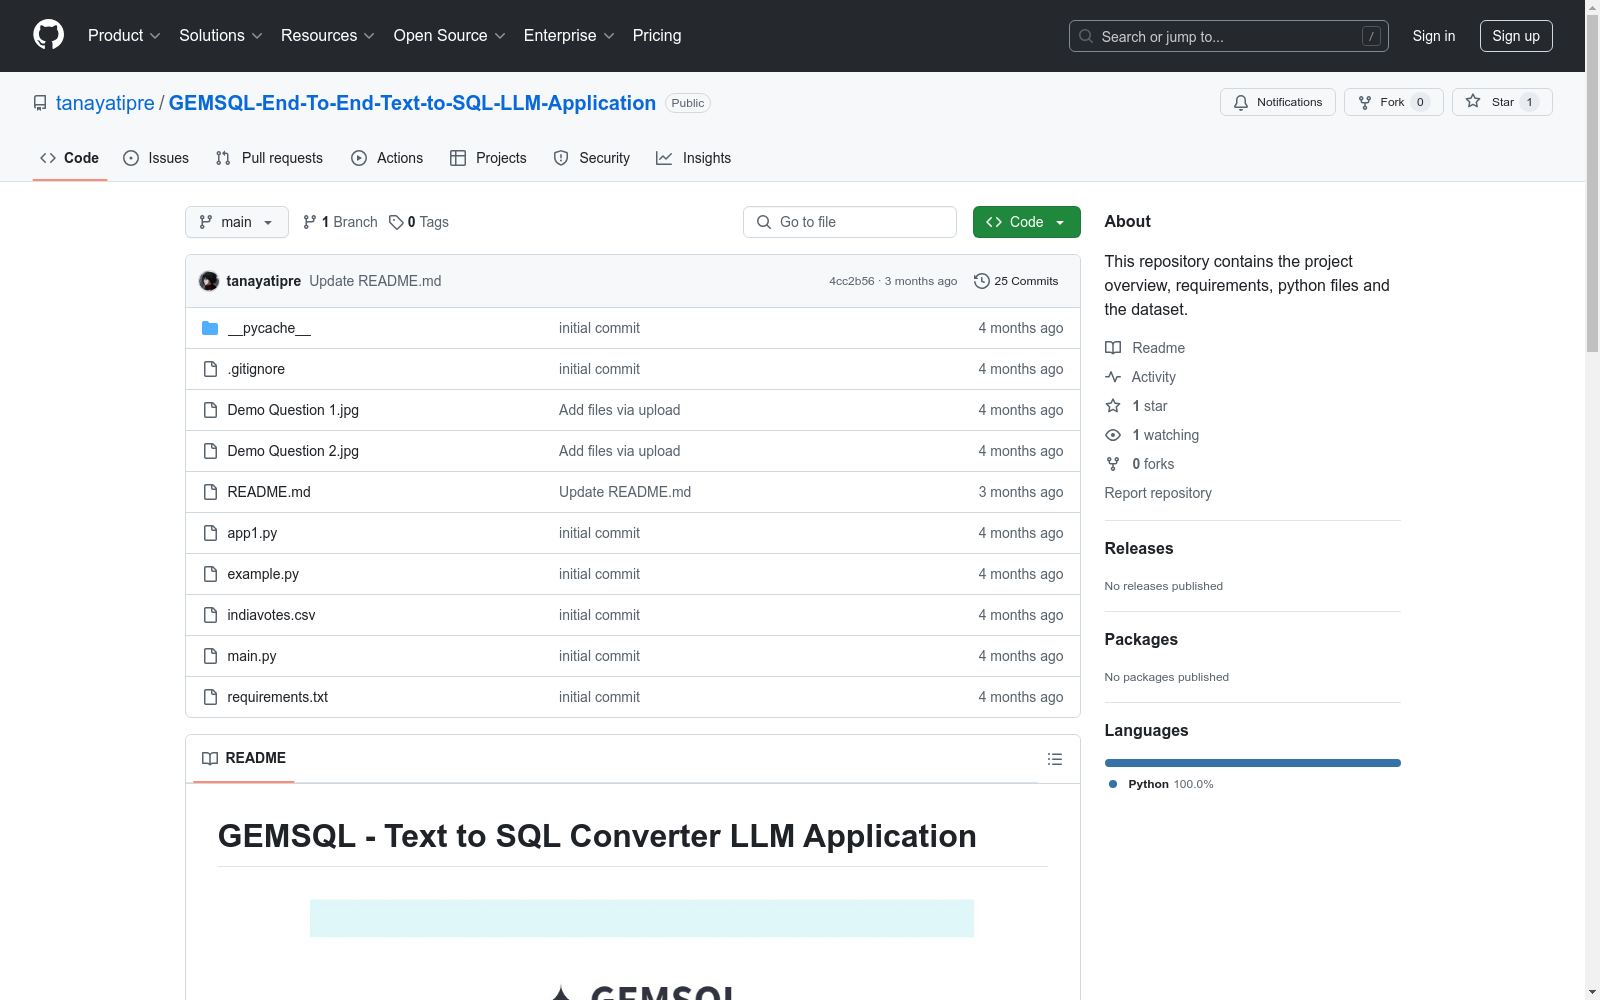Click the magnifier icon in Go to file
The image size is (1600, 1000).
[x=764, y=222]
